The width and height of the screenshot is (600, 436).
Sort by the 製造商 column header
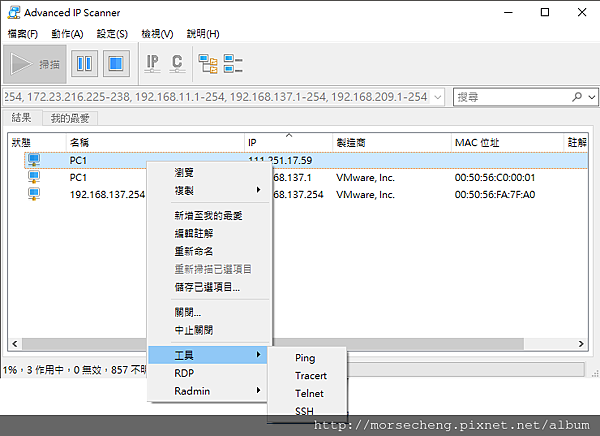(392, 143)
